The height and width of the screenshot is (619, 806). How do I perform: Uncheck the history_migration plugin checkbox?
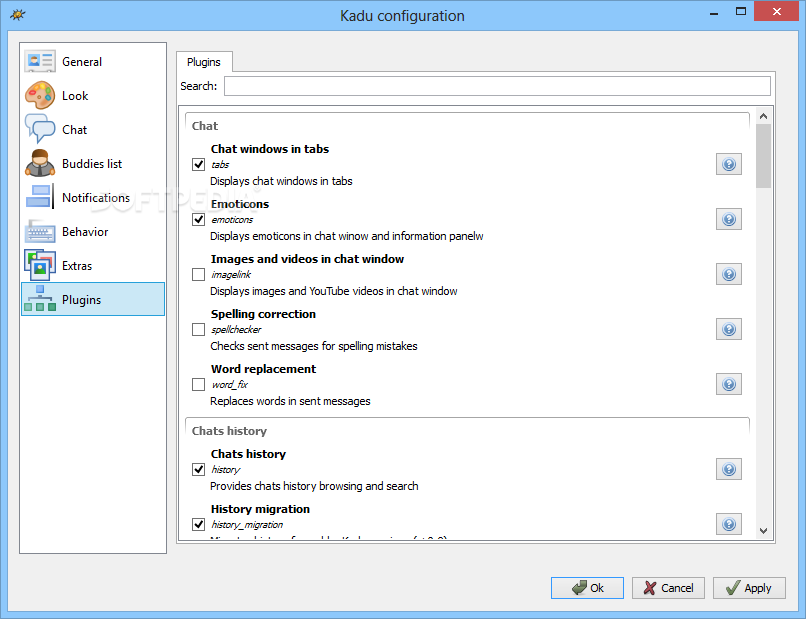198,524
